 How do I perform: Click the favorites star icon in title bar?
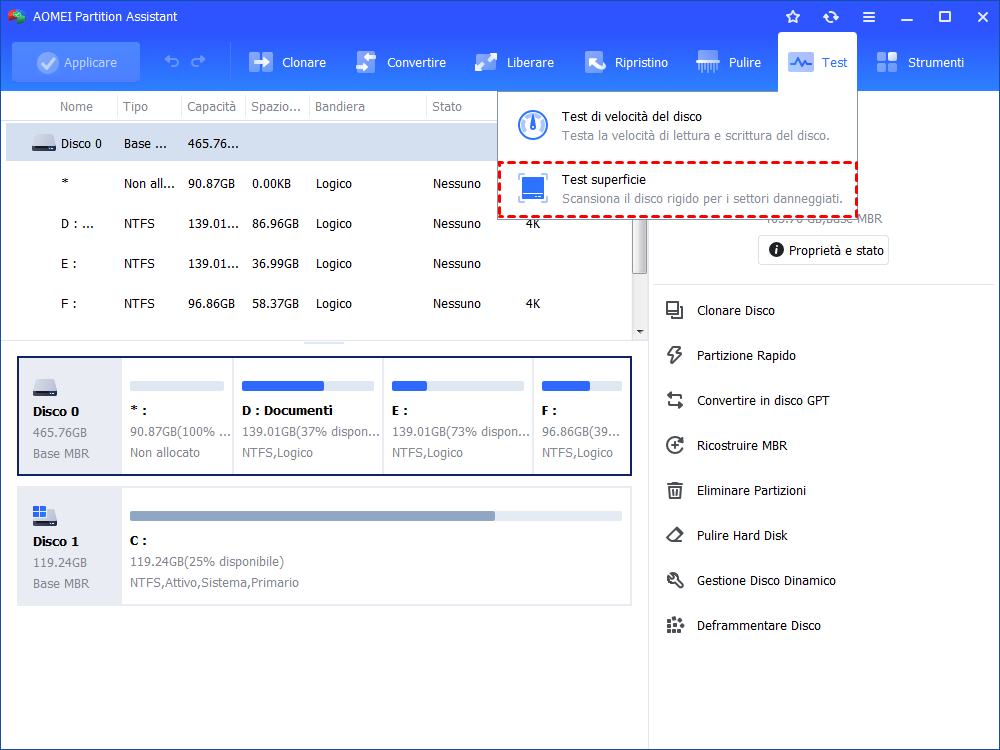[793, 17]
